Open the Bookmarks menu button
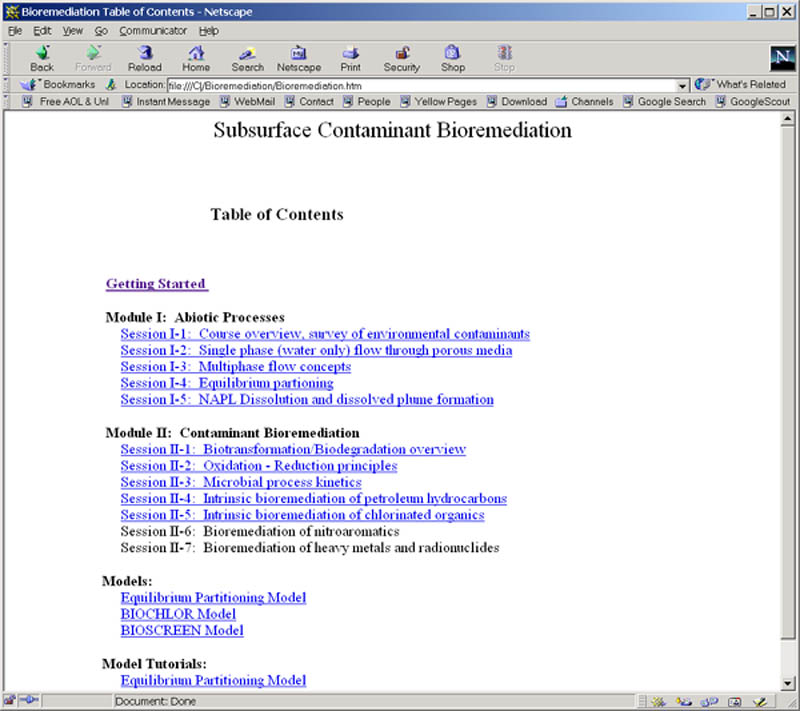800x711 pixels. tap(58, 84)
